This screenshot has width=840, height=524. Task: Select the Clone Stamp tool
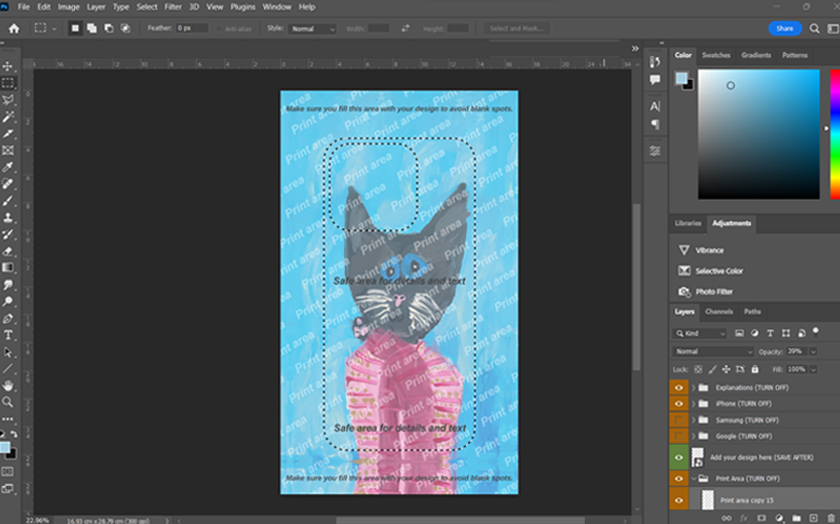tap(8, 217)
